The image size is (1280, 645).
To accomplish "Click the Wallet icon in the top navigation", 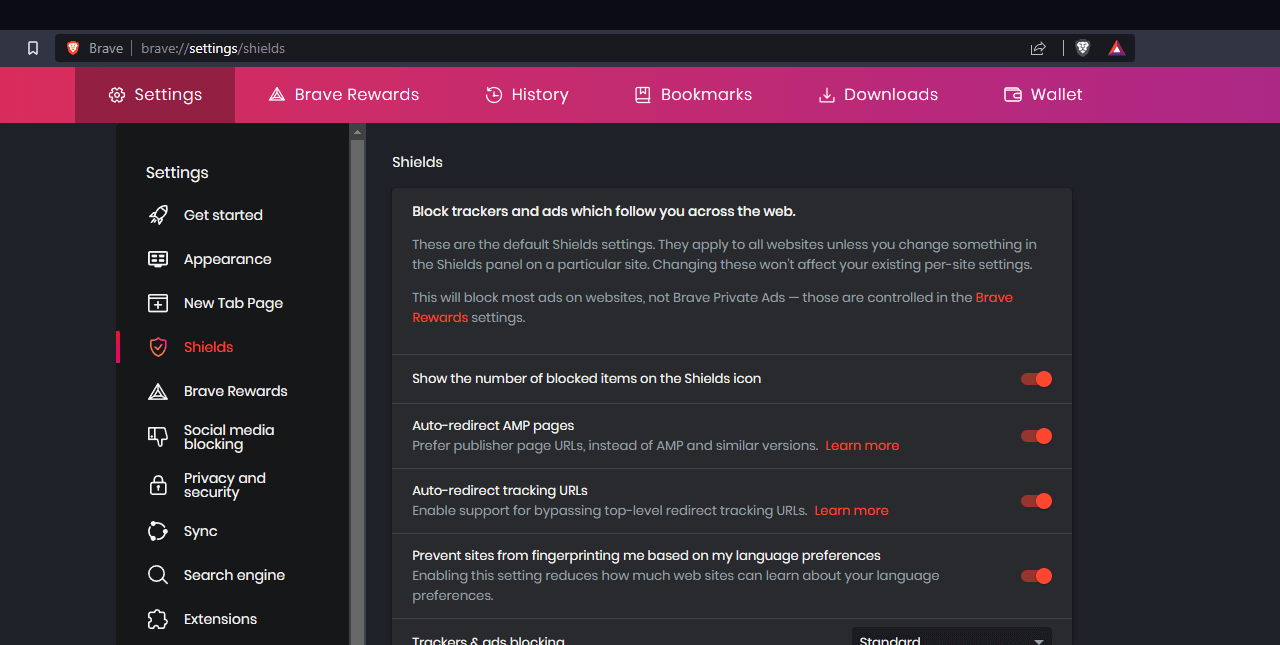I will (x=1012, y=95).
